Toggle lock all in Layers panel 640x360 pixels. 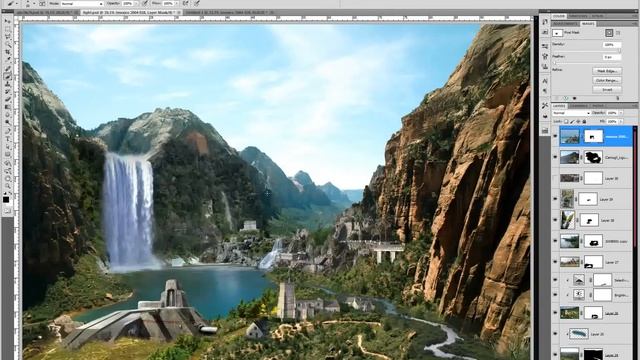click(x=584, y=122)
